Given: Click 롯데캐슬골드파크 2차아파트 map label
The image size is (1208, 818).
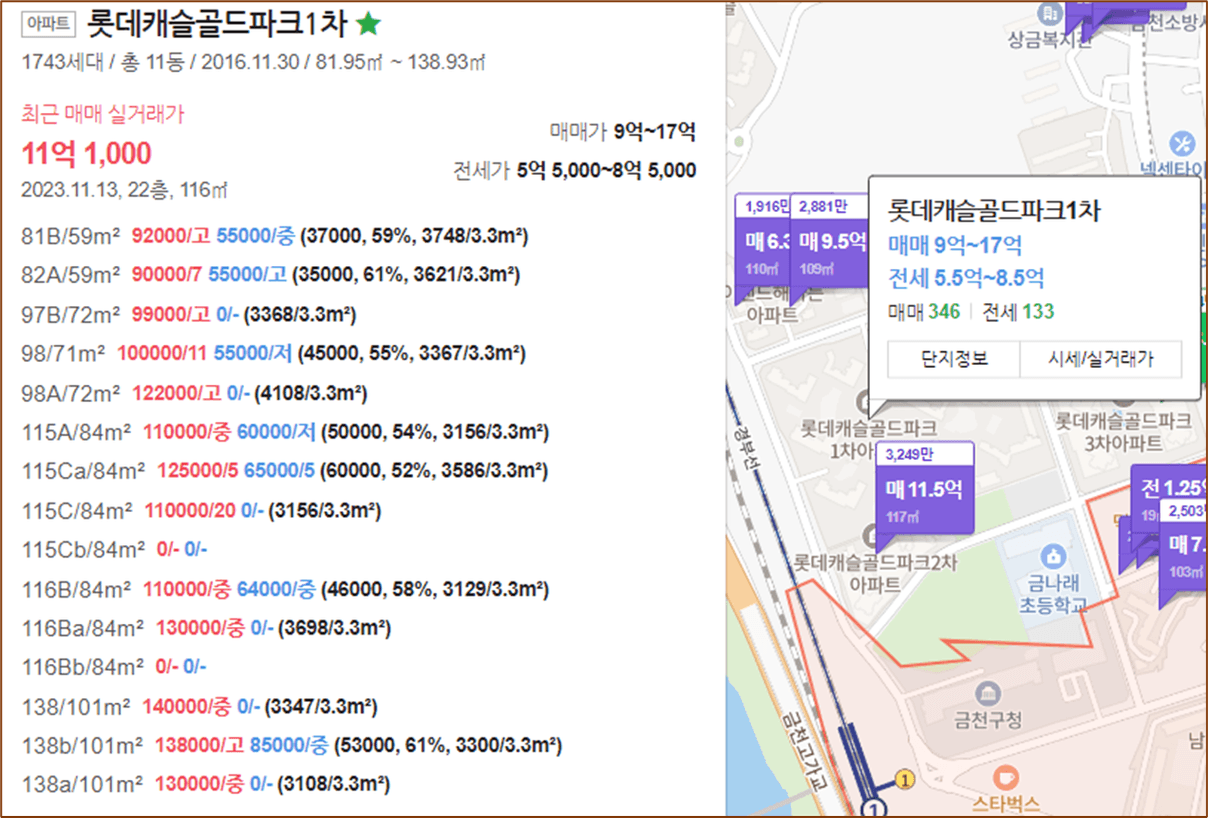Looking at the screenshot, I should coord(875,573).
